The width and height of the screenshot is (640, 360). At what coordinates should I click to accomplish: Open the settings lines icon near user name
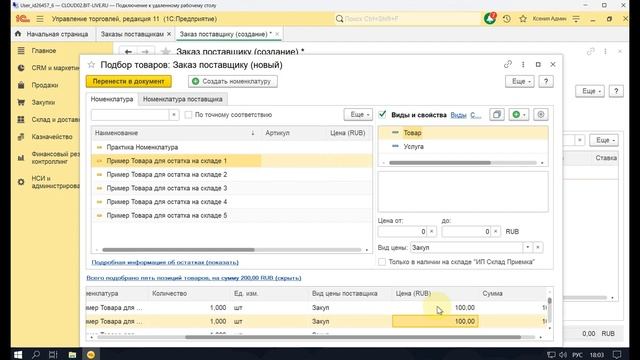point(576,19)
